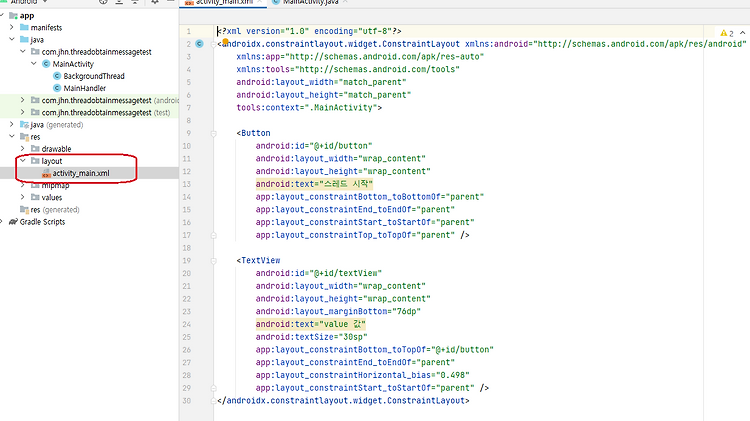Click the related class gutter icon on line 2
The height and width of the screenshot is (421, 750).
coord(199,44)
